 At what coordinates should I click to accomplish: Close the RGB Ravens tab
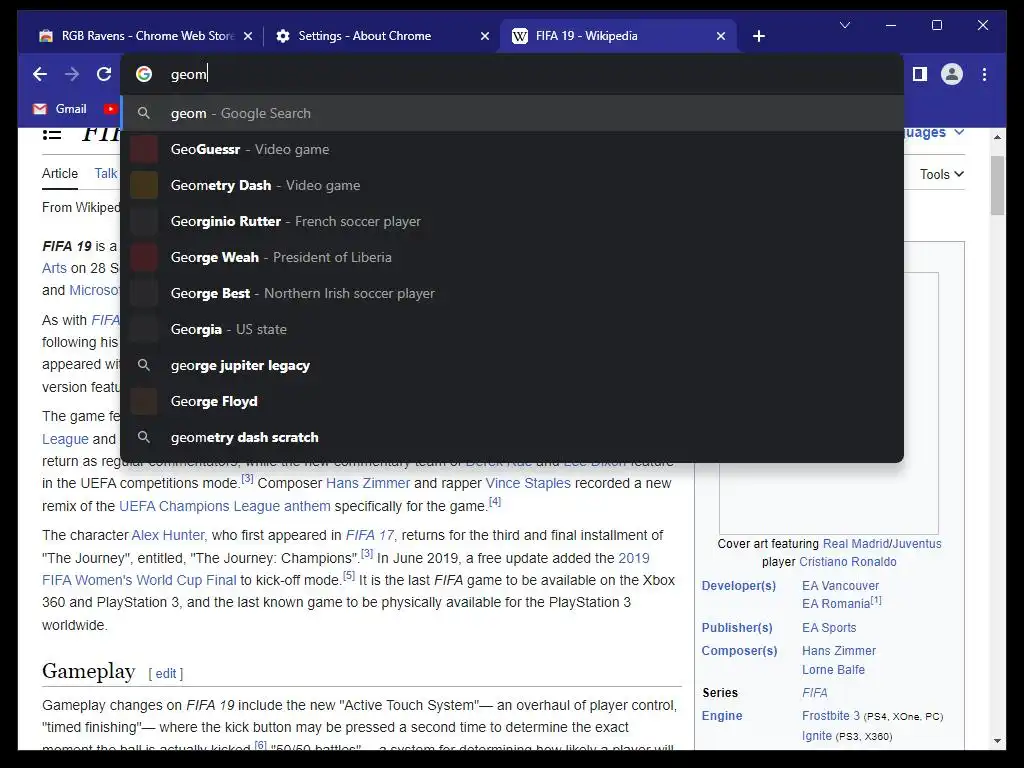coord(248,36)
